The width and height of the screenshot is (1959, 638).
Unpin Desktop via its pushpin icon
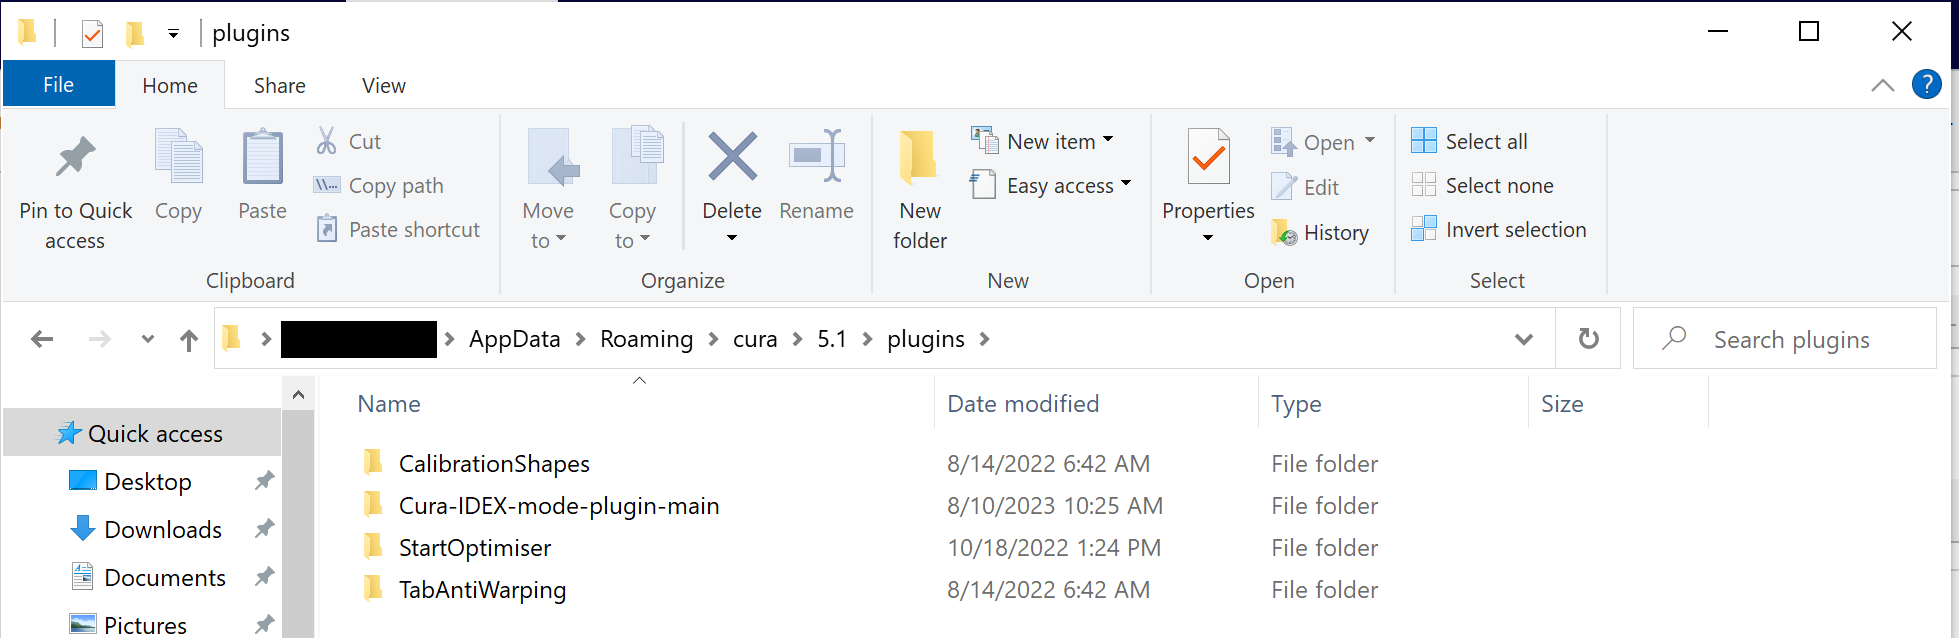pyautogui.click(x=264, y=481)
